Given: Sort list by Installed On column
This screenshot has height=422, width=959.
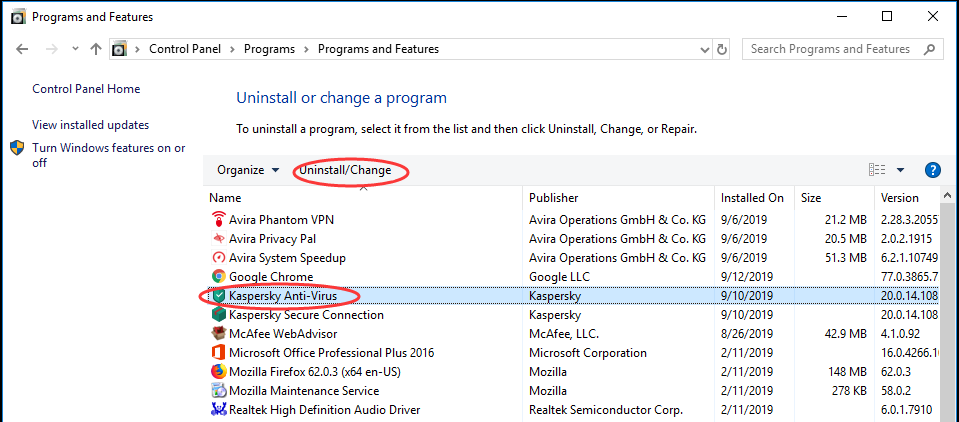Looking at the screenshot, I should point(755,198).
